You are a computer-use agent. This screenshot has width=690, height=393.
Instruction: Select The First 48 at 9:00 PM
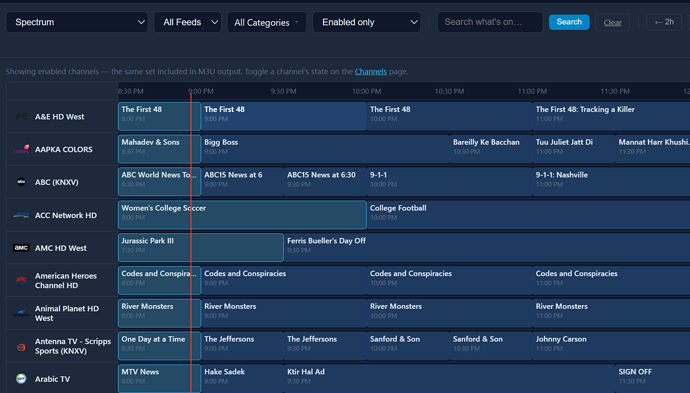tap(284, 116)
